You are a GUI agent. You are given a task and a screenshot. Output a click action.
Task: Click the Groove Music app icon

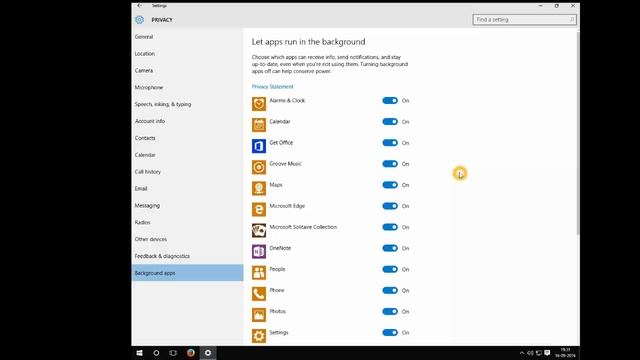[x=259, y=167]
